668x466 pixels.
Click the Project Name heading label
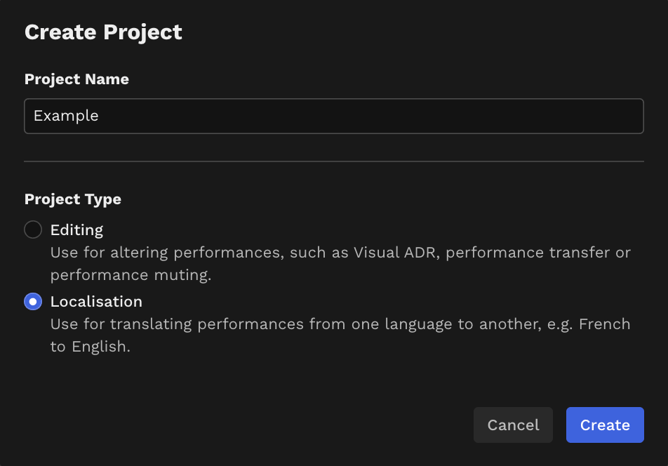click(77, 79)
